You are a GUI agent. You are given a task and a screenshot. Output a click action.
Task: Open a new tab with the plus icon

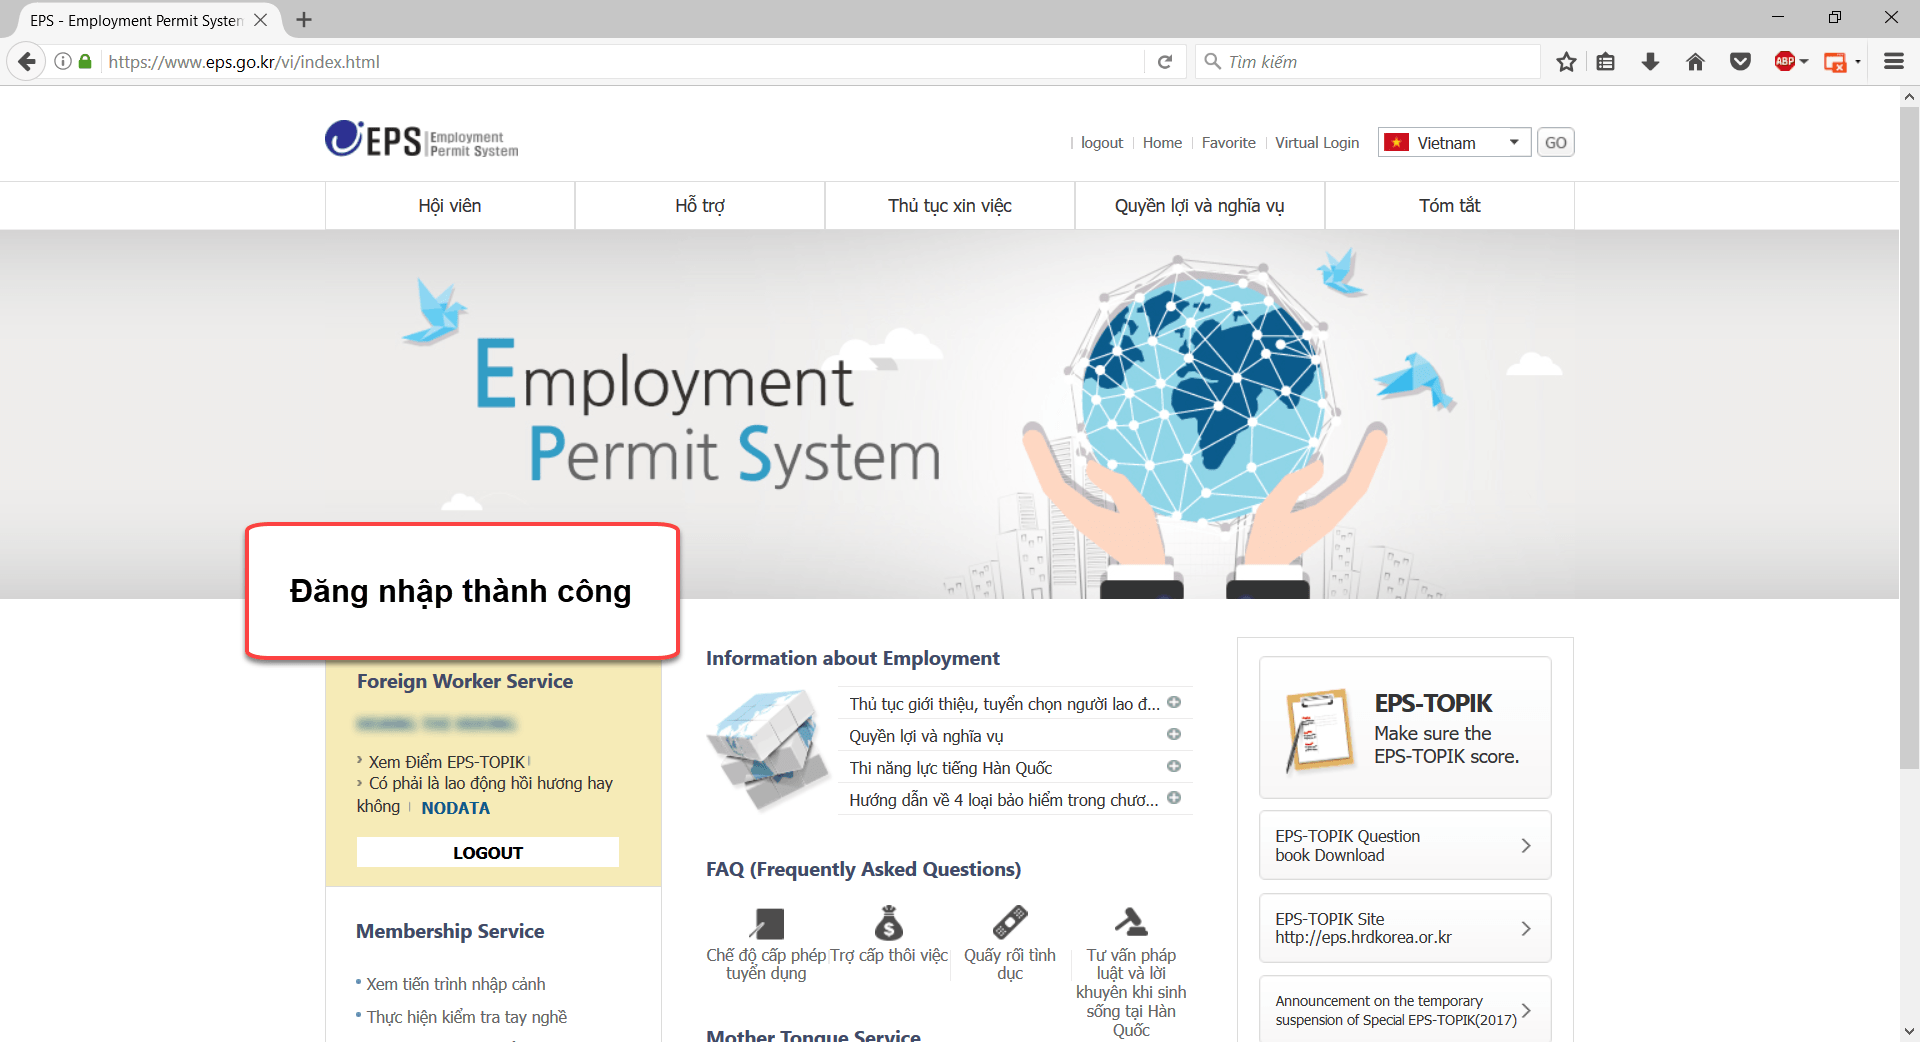(304, 20)
